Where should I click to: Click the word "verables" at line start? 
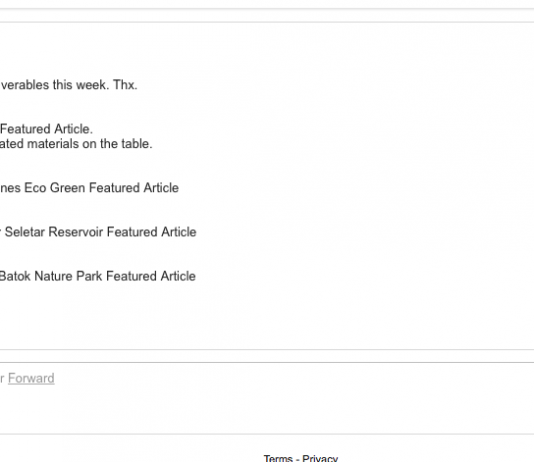pos(25,85)
